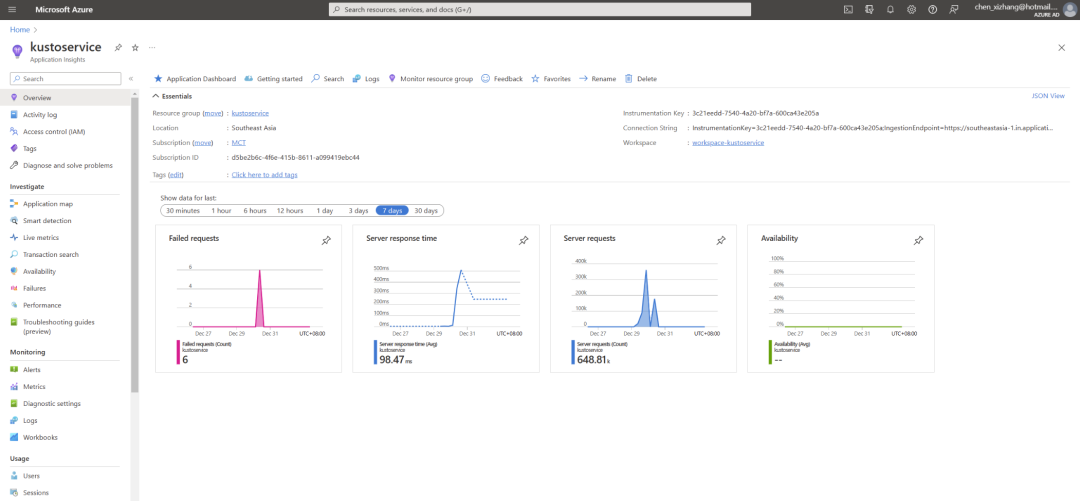Open Application Dashboard from toolbar

[x=195, y=79]
